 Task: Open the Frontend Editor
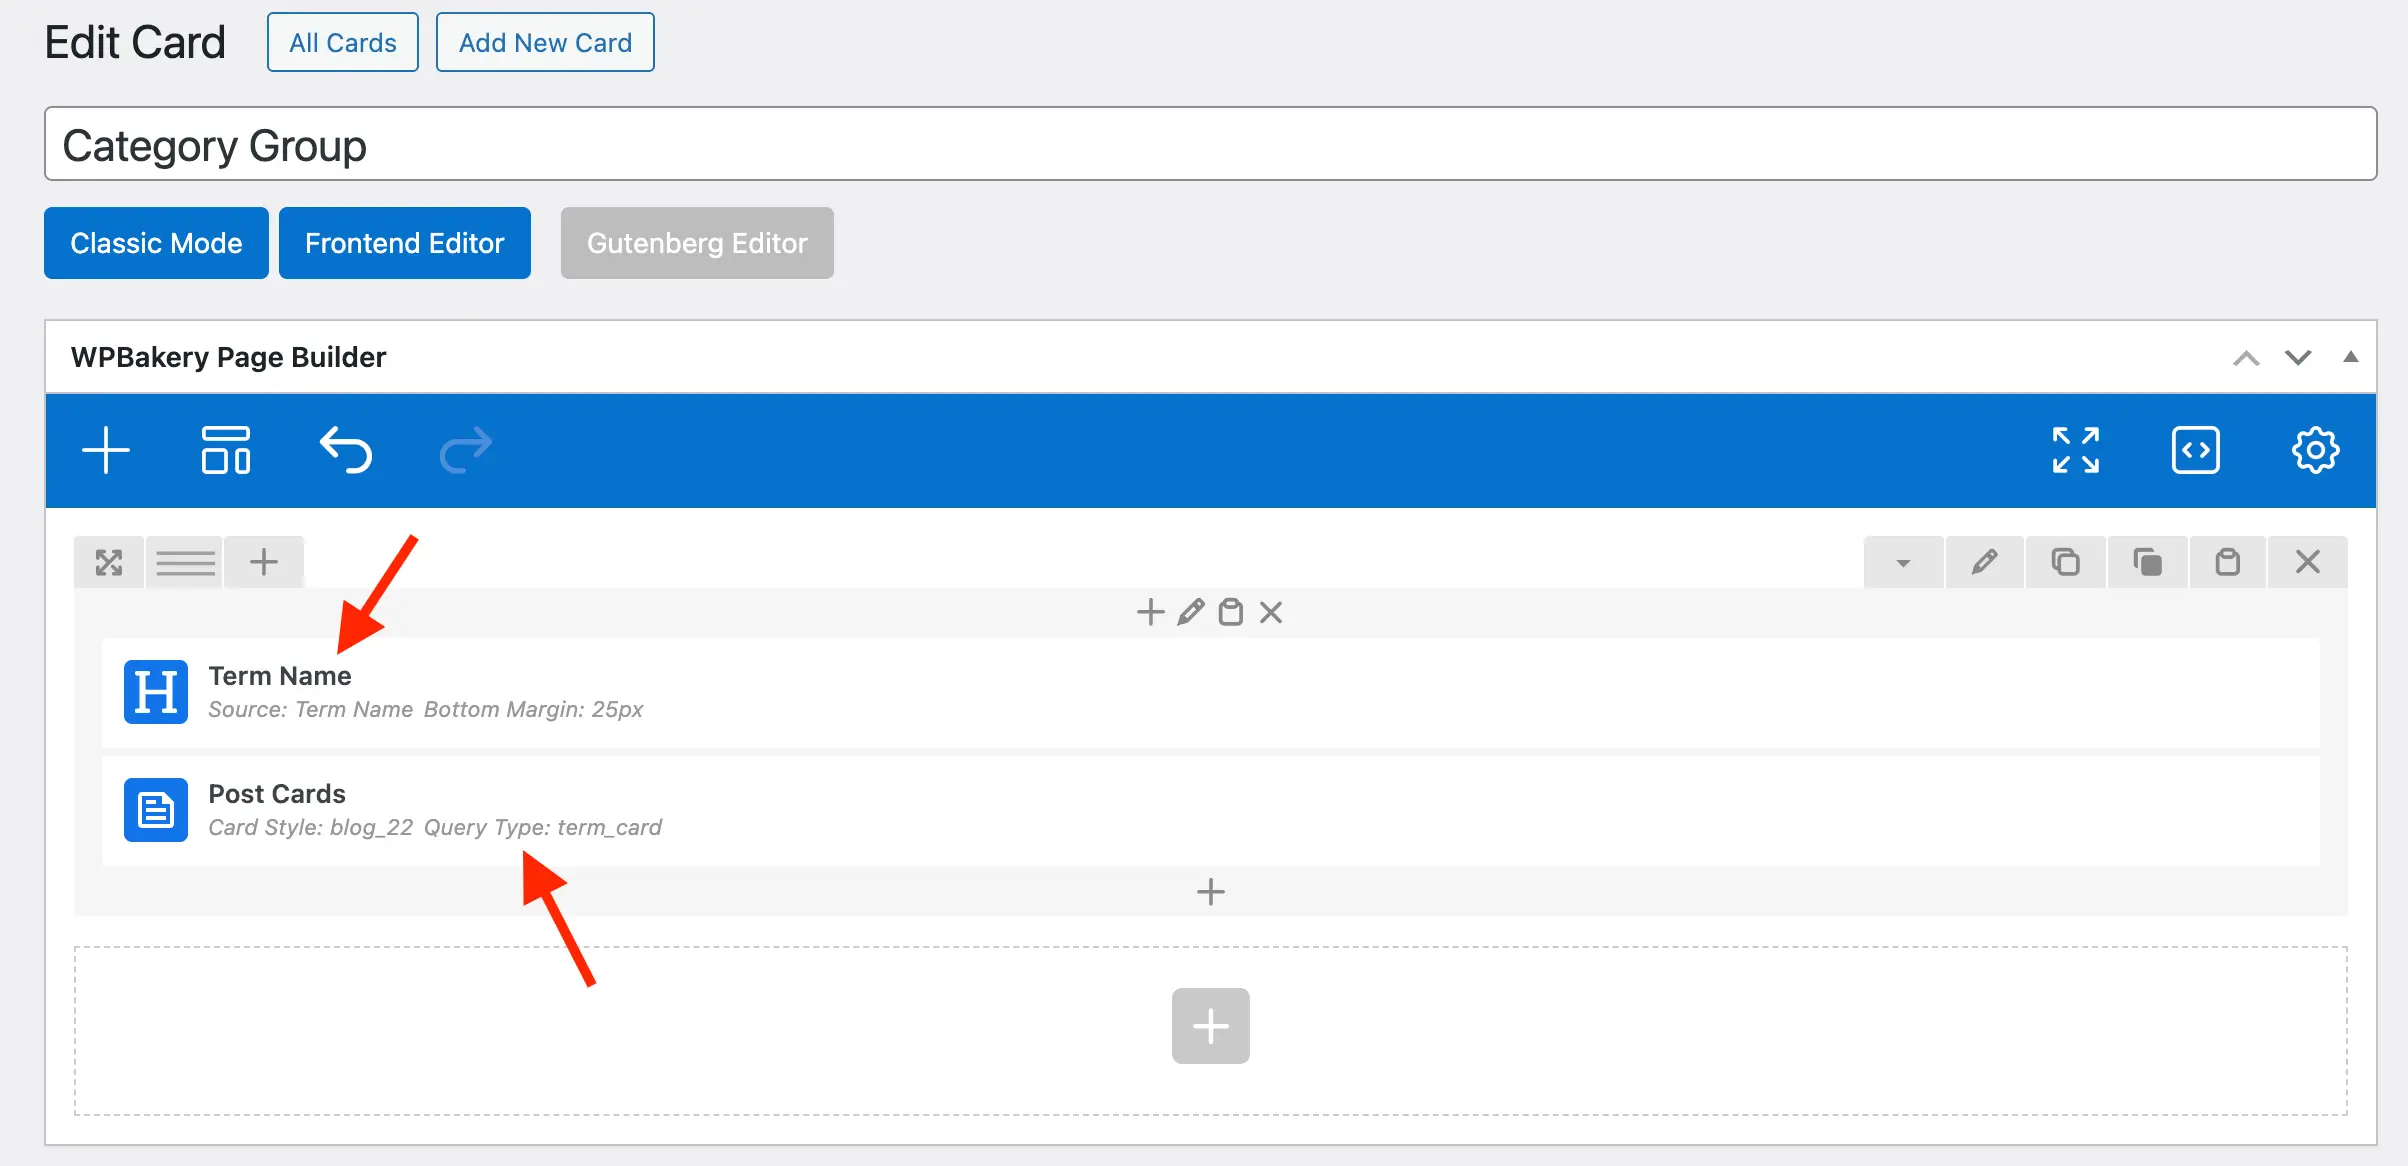(404, 243)
